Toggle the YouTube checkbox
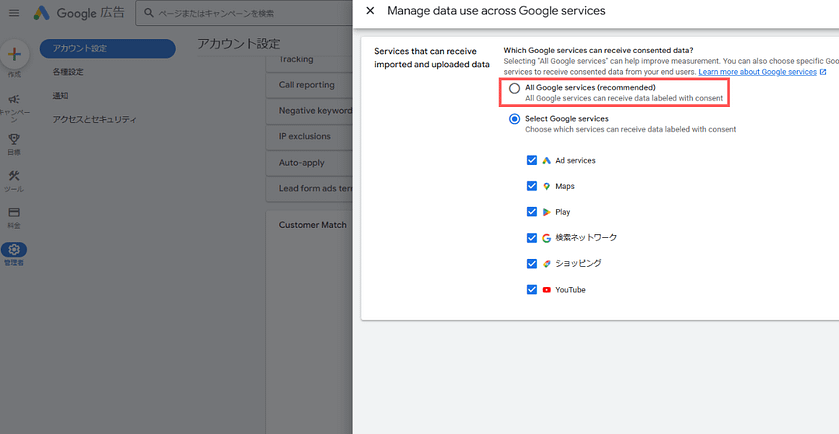Screen dimensions: 839x434 click(x=531, y=290)
